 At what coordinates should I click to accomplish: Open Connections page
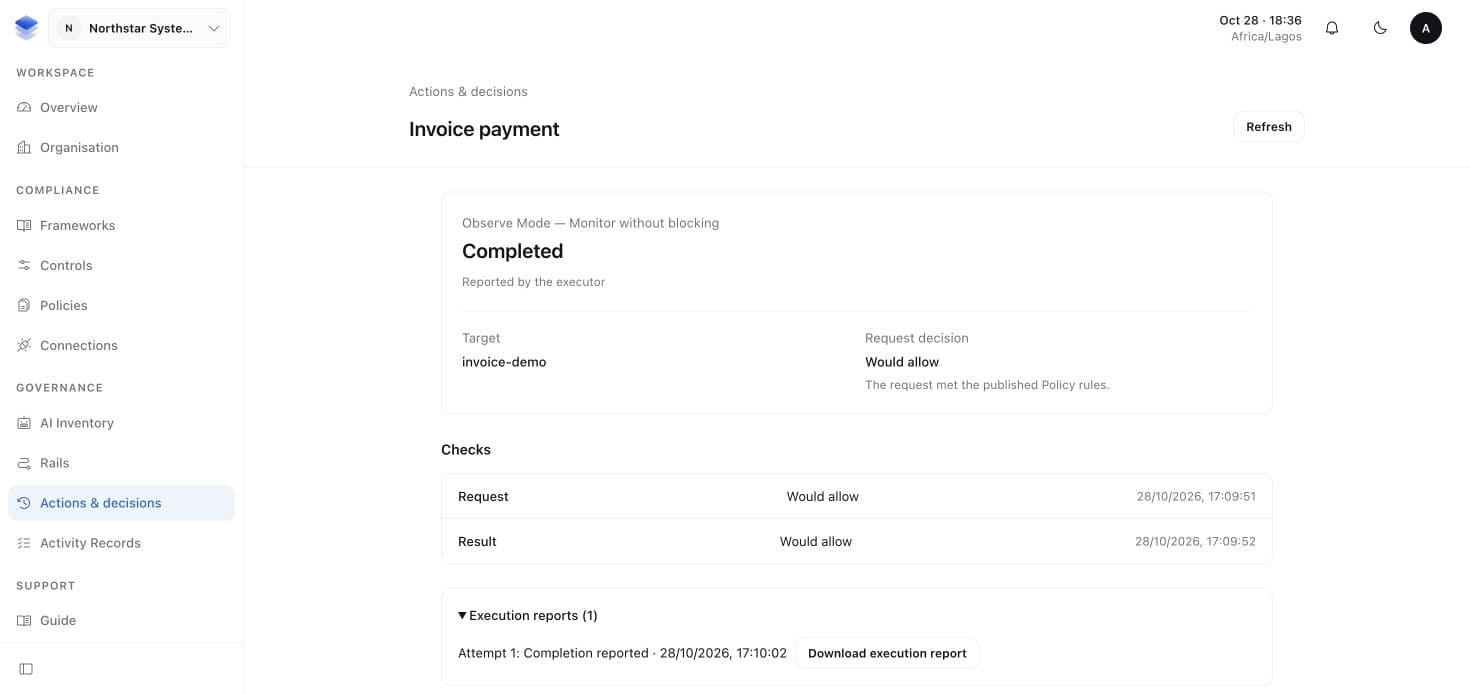pos(121,345)
